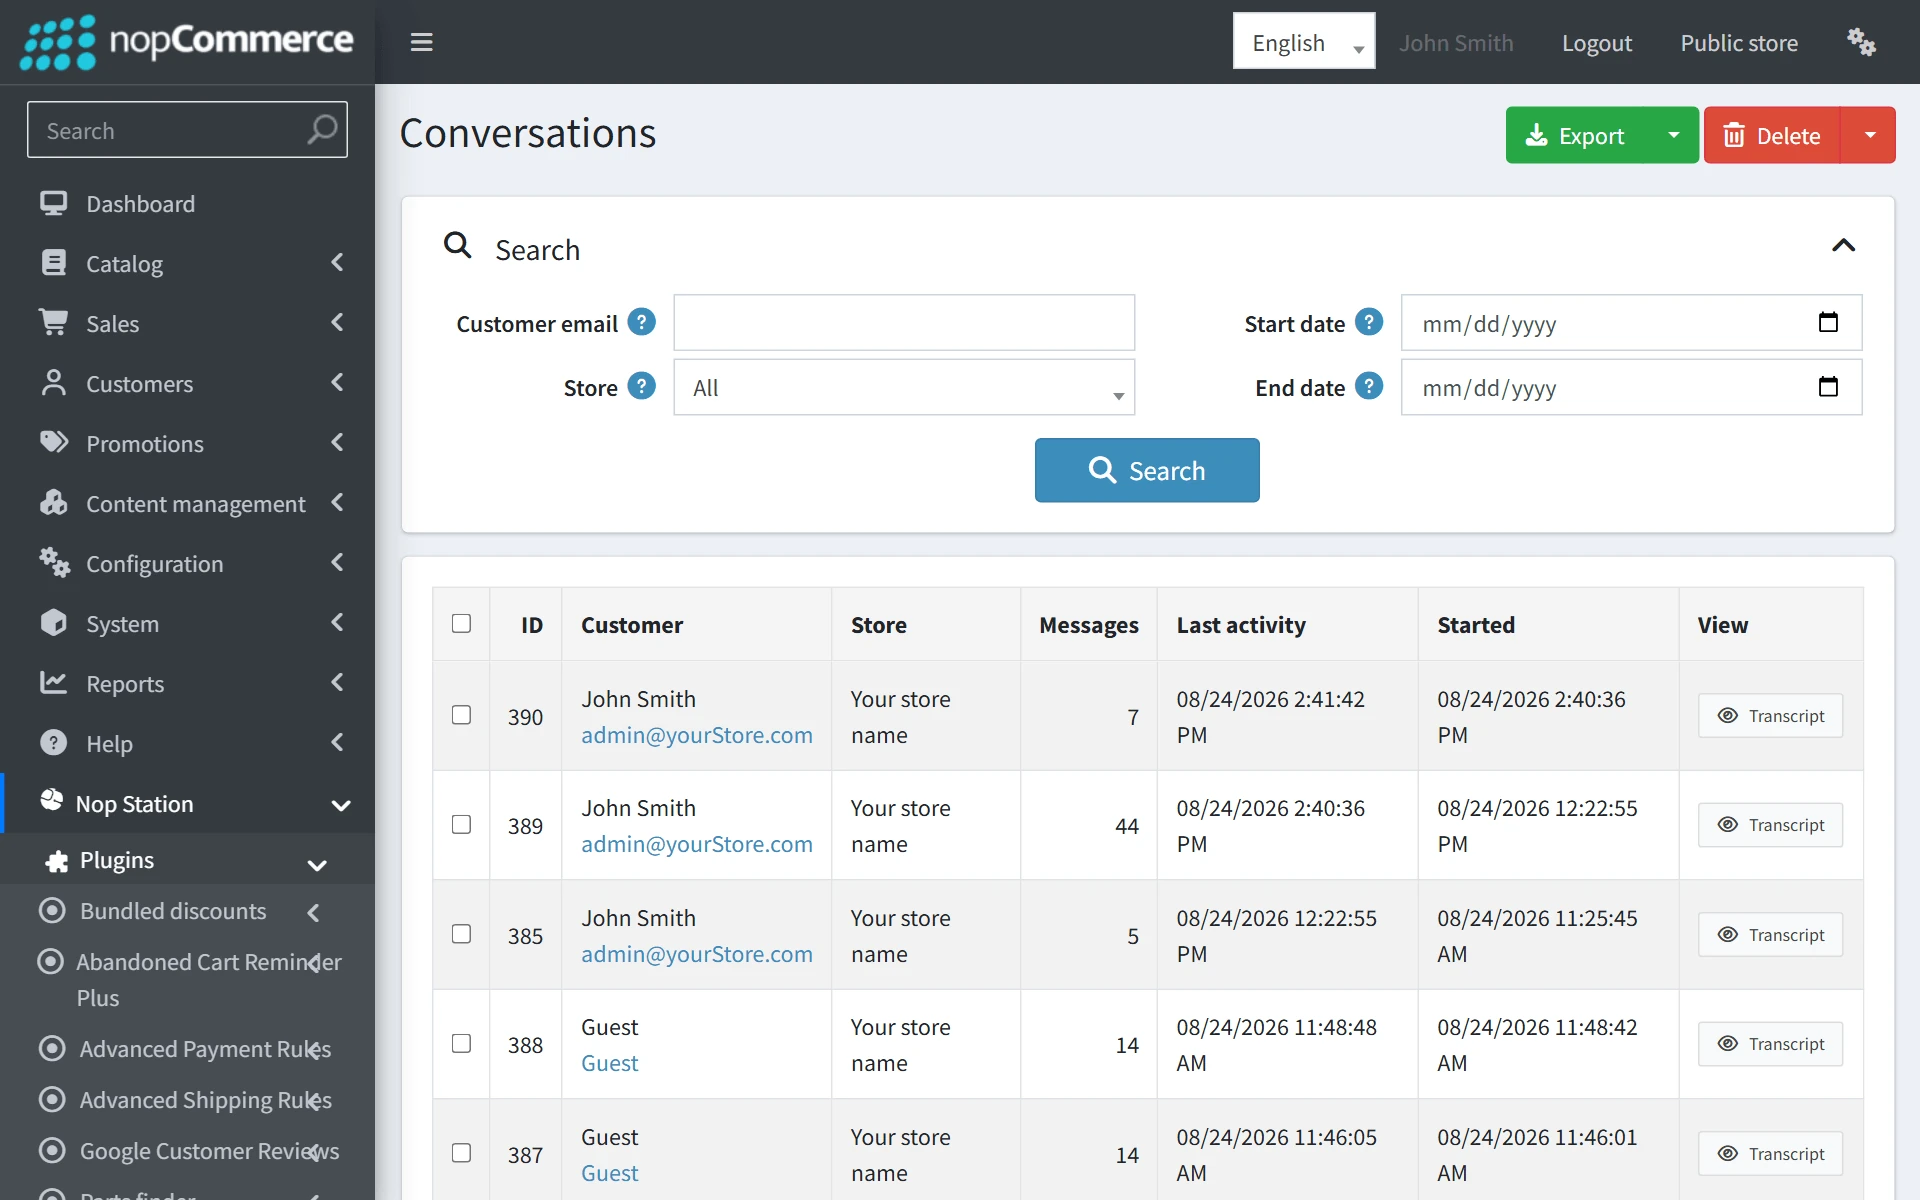The height and width of the screenshot is (1200, 1920).
Task: Click admin@yourStore.com link in row 385
Action: [697, 954]
